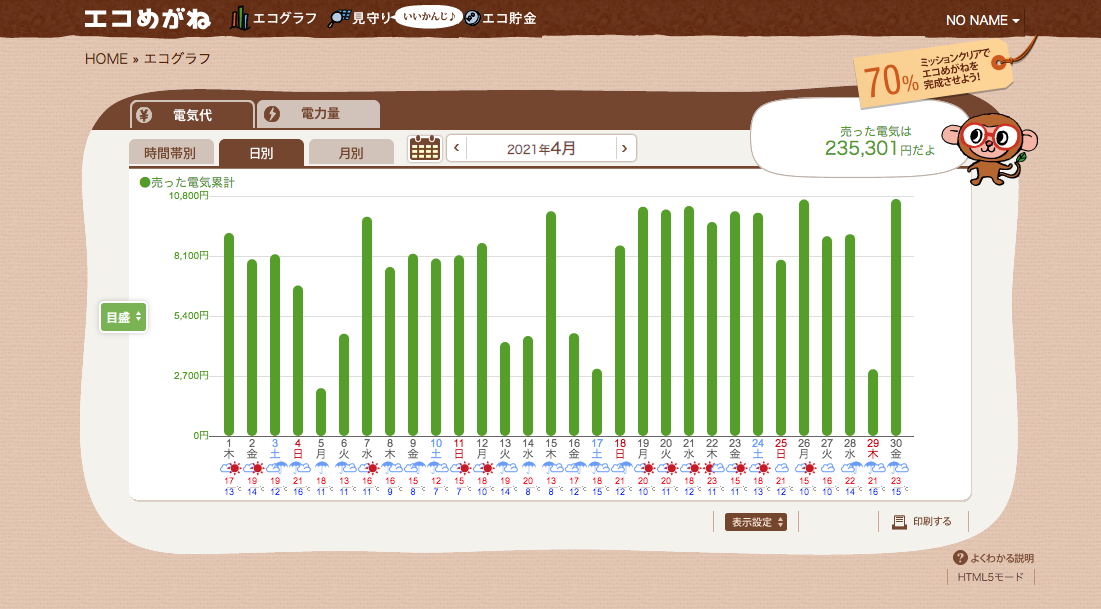The width and height of the screenshot is (1101, 609).
Task: Click the HOME breadcrumb link
Action: tap(106, 58)
